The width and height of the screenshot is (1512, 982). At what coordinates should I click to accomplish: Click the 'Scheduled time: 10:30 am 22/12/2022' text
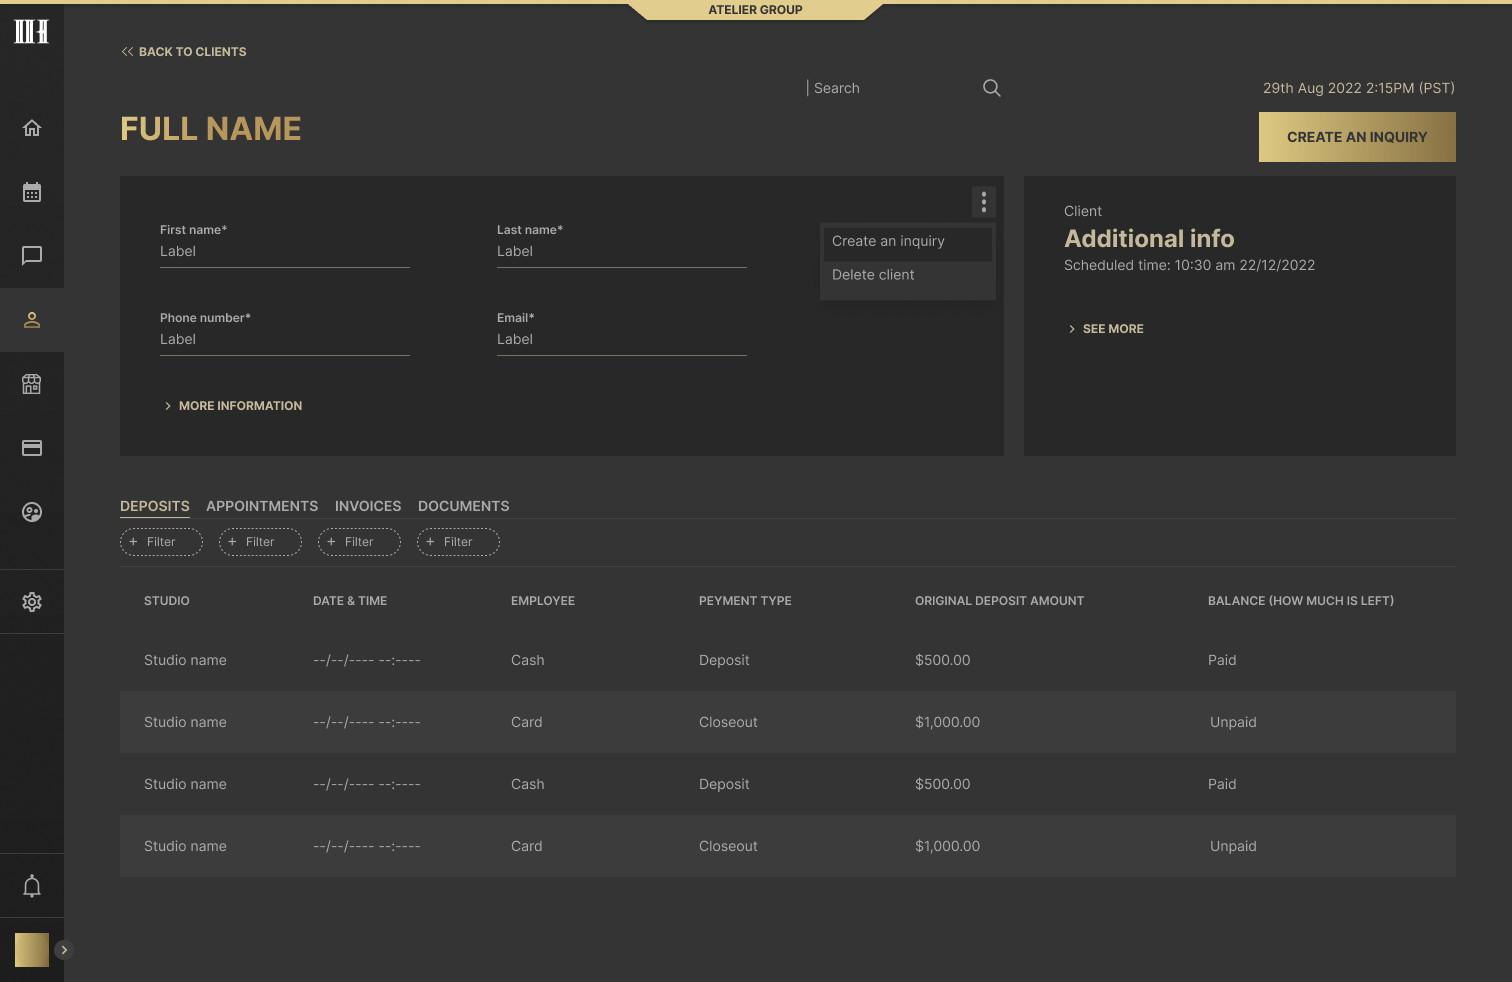(x=1190, y=265)
